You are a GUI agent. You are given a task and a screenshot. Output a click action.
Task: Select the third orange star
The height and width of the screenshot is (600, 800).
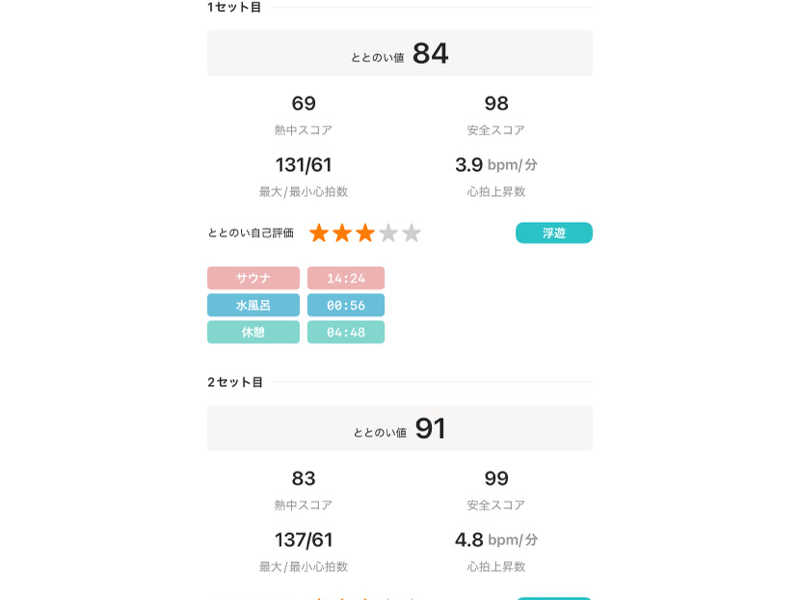(365, 233)
